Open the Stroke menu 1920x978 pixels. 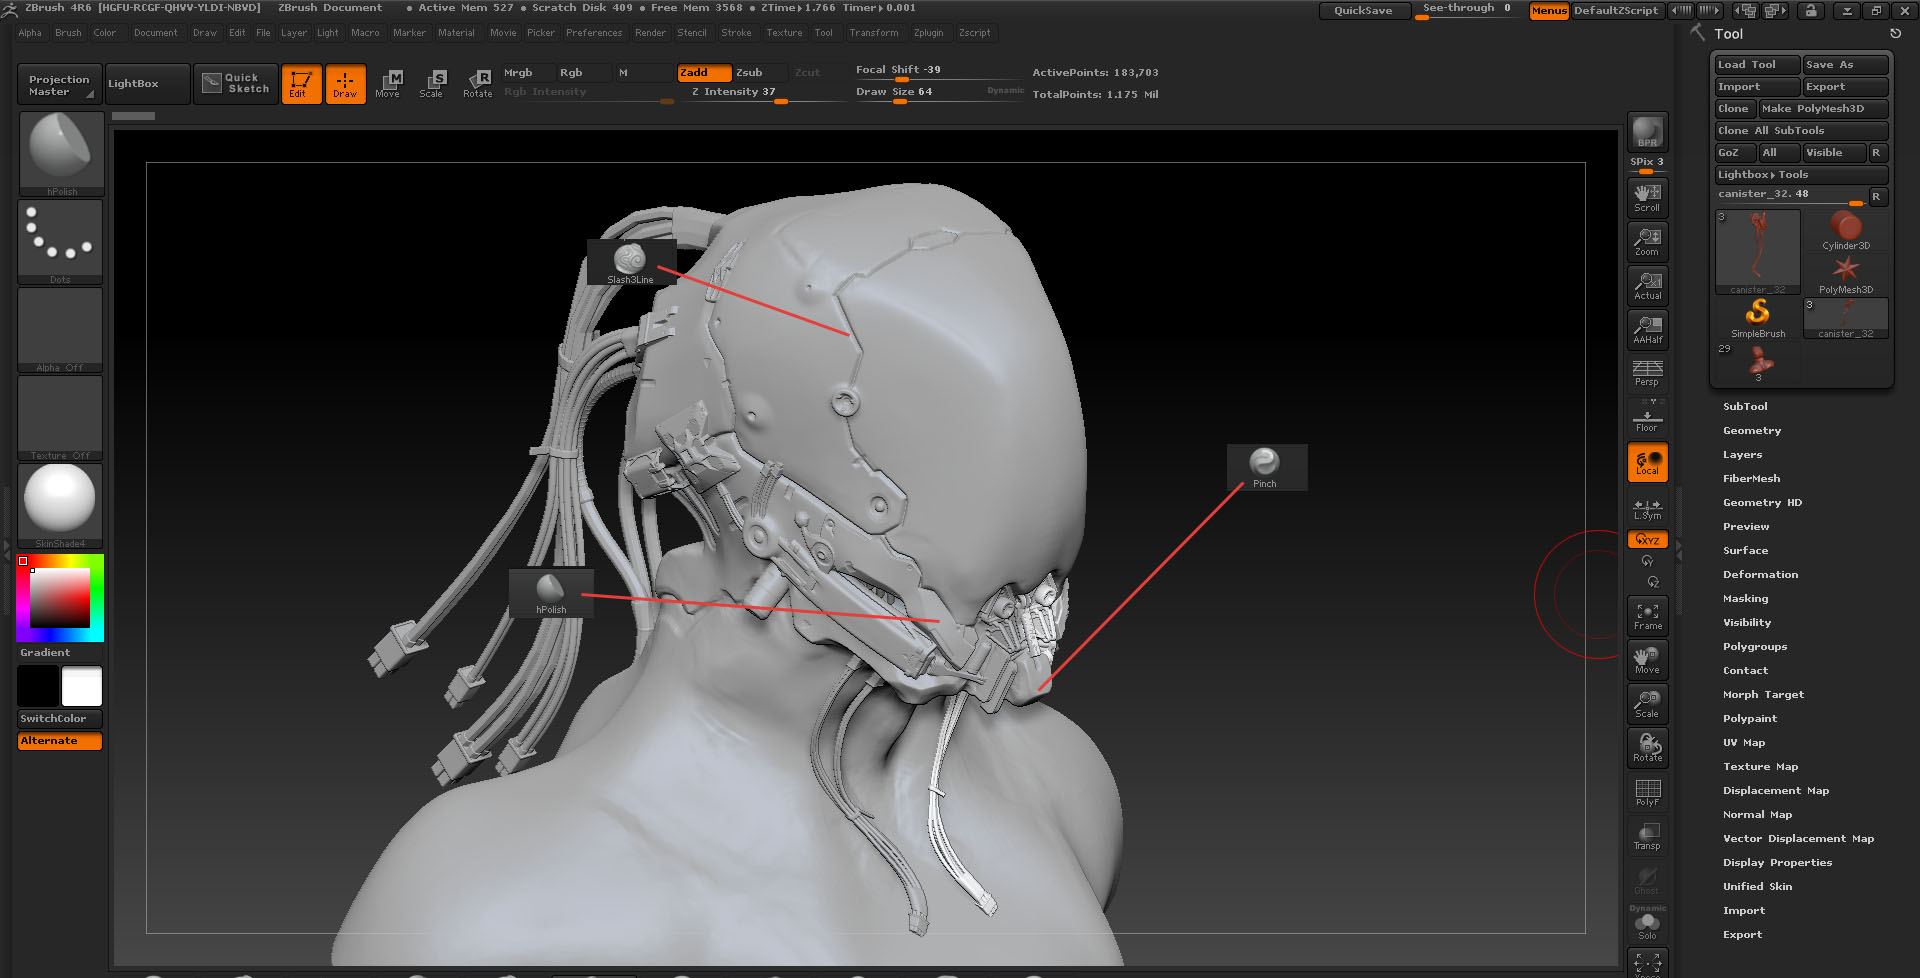[x=736, y=33]
